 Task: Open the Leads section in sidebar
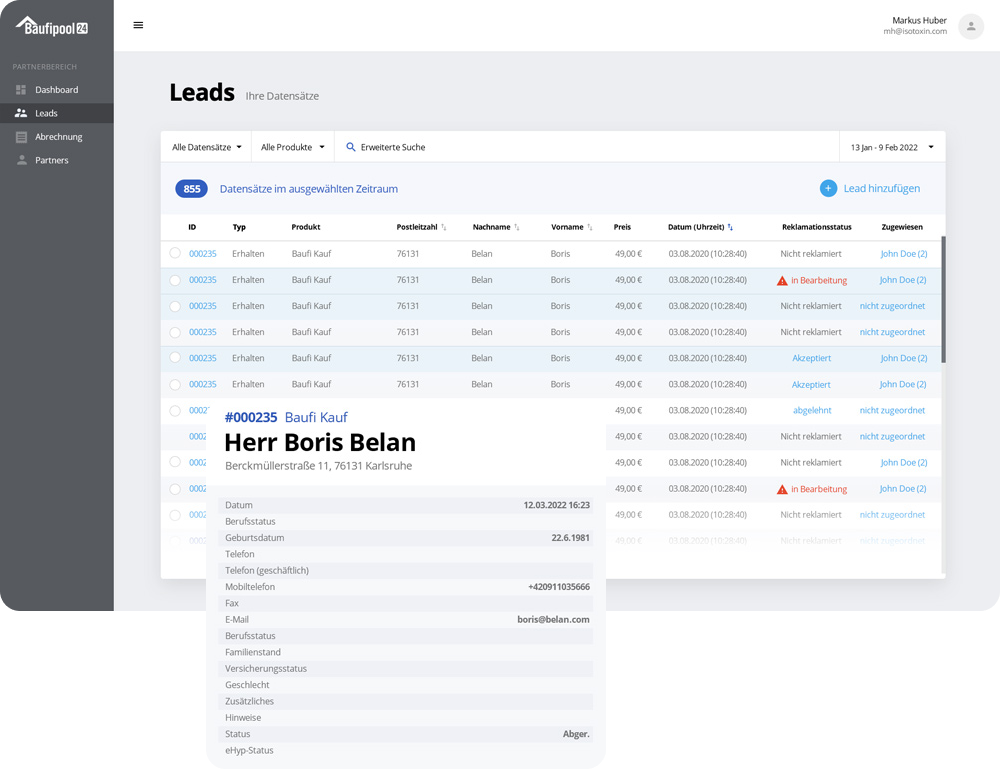click(57, 113)
